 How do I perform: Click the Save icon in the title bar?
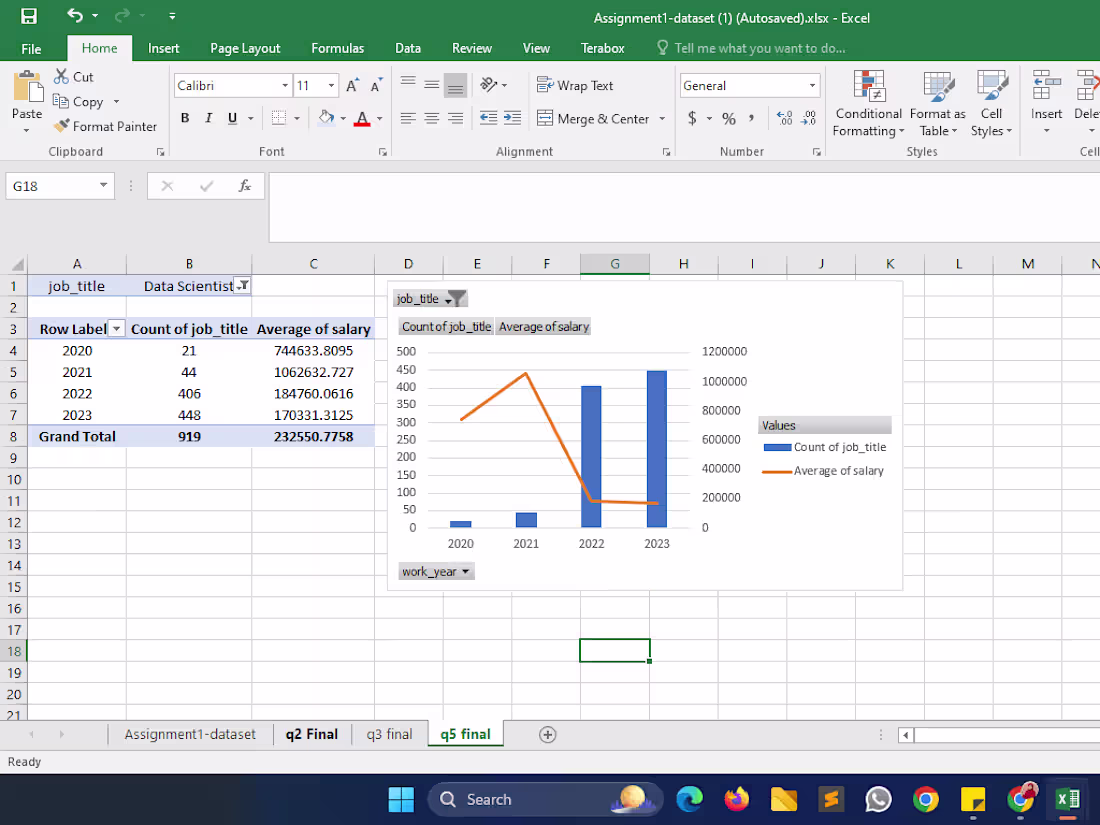[29, 16]
